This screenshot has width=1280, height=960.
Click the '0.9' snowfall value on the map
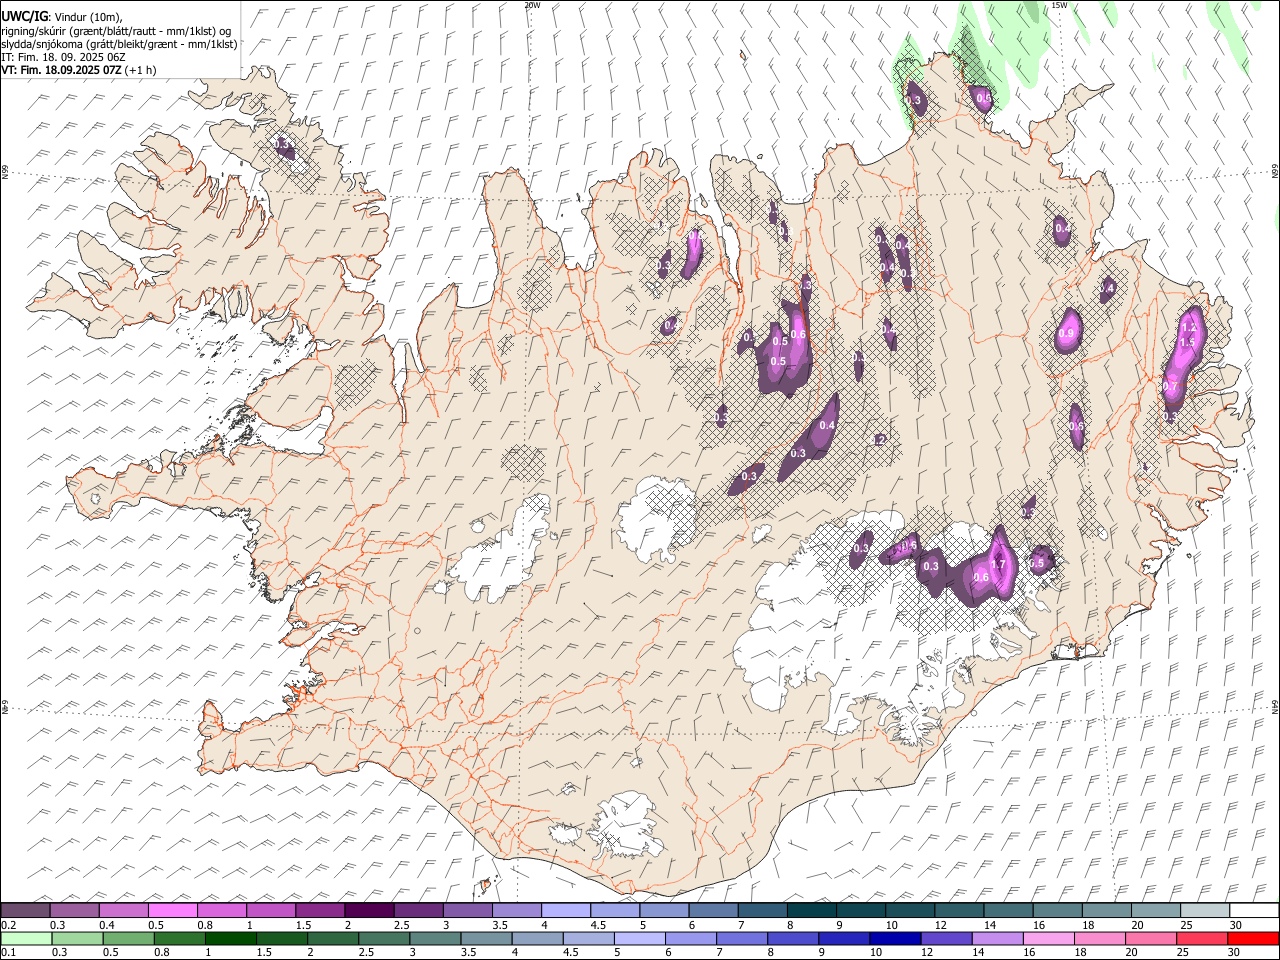point(1066,334)
